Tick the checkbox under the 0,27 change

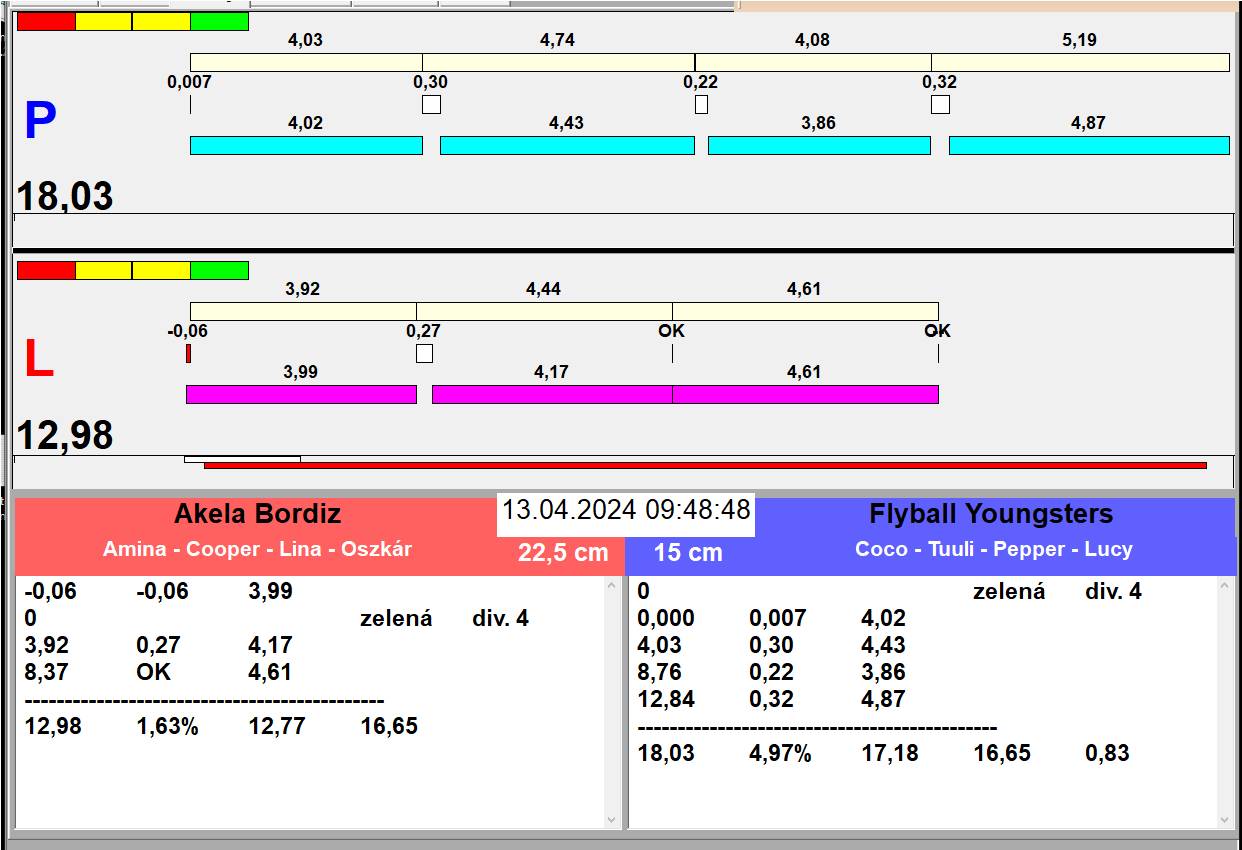[x=424, y=353]
